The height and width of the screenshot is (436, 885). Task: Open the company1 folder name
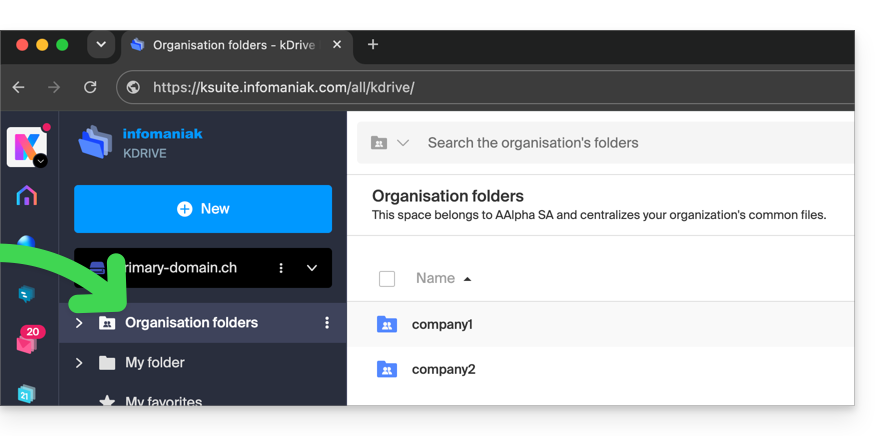pyautogui.click(x=442, y=325)
